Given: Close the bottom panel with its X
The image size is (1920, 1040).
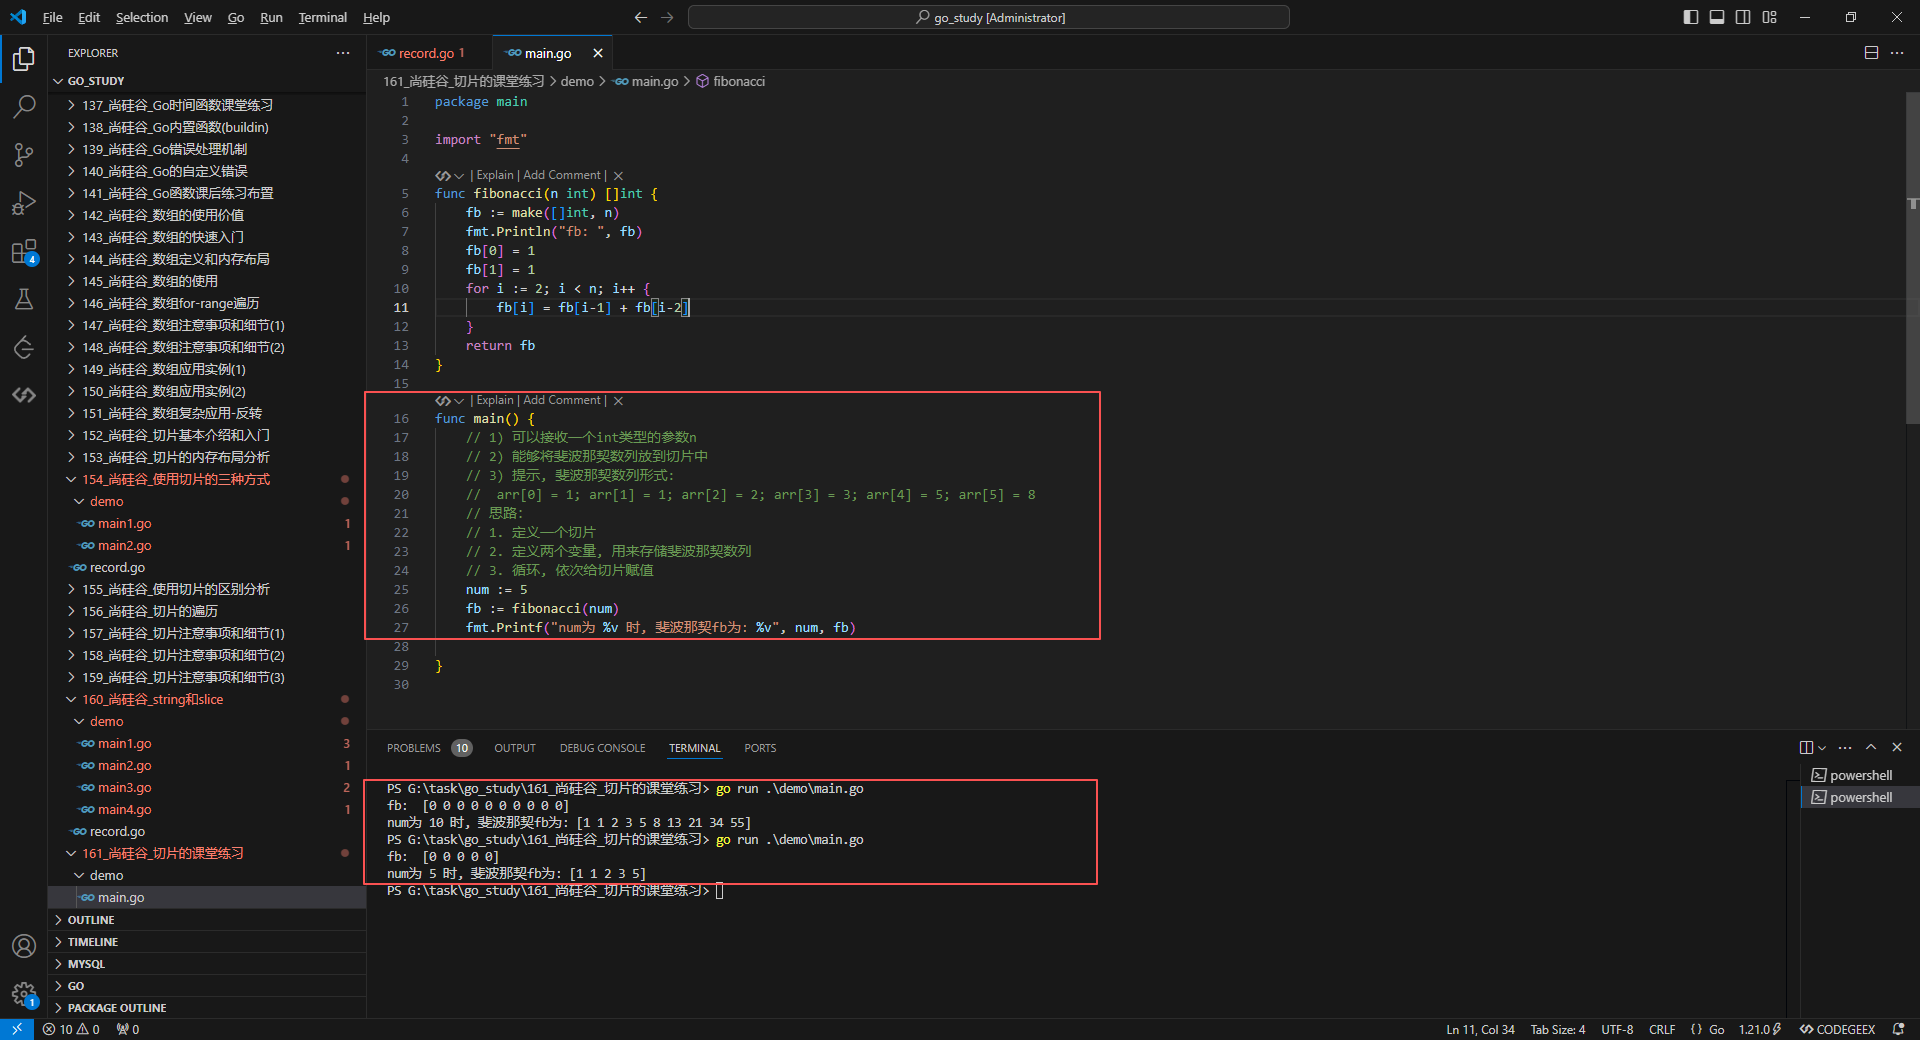Looking at the screenshot, I should coord(1897,748).
